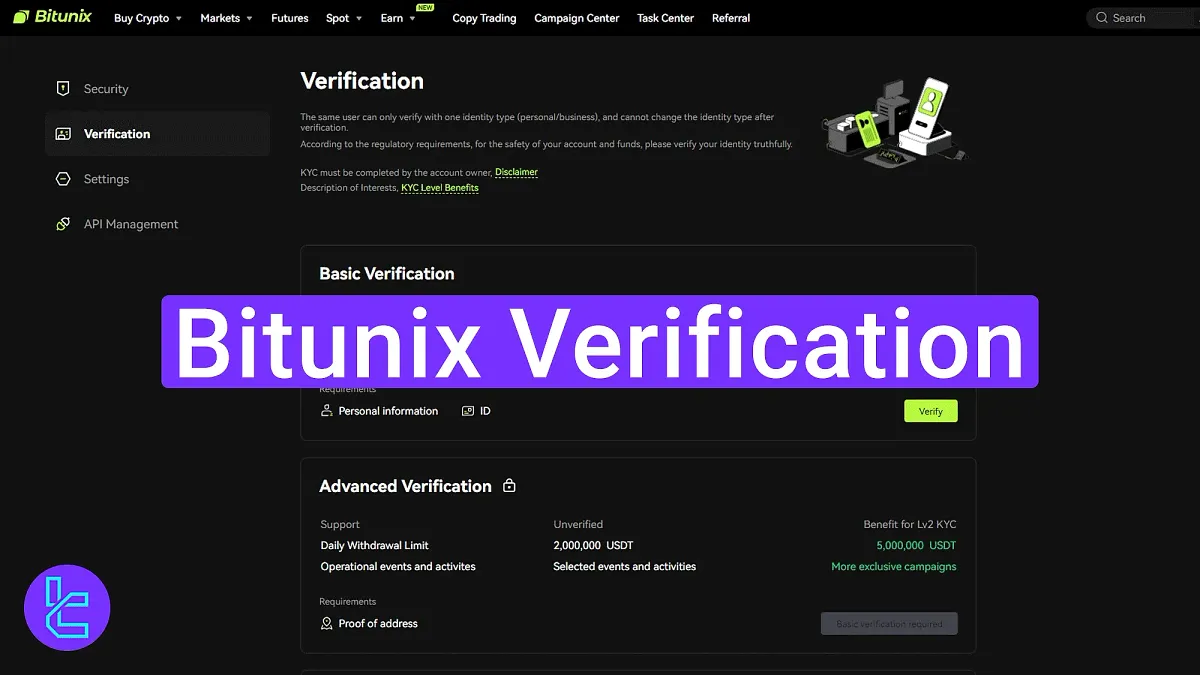Open the Buy Crypto dropdown

tap(141, 17)
